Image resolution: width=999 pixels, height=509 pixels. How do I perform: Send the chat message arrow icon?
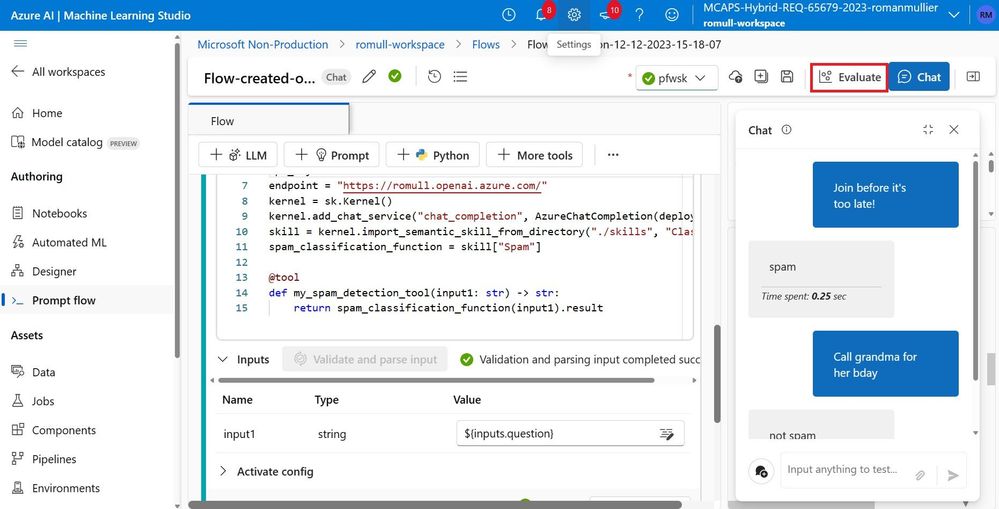click(952, 475)
